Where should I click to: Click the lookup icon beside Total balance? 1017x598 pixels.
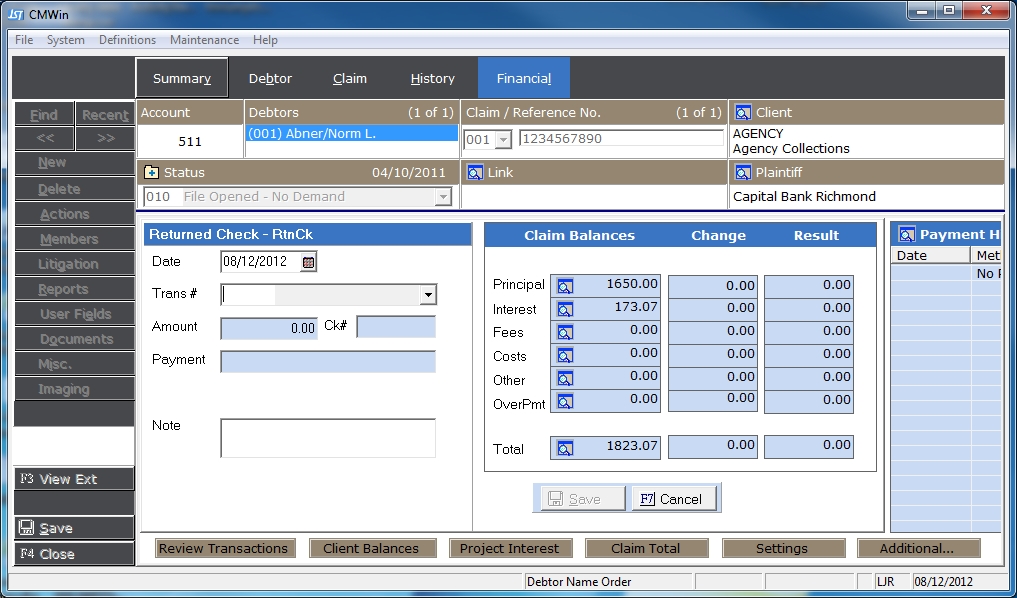pyautogui.click(x=565, y=448)
